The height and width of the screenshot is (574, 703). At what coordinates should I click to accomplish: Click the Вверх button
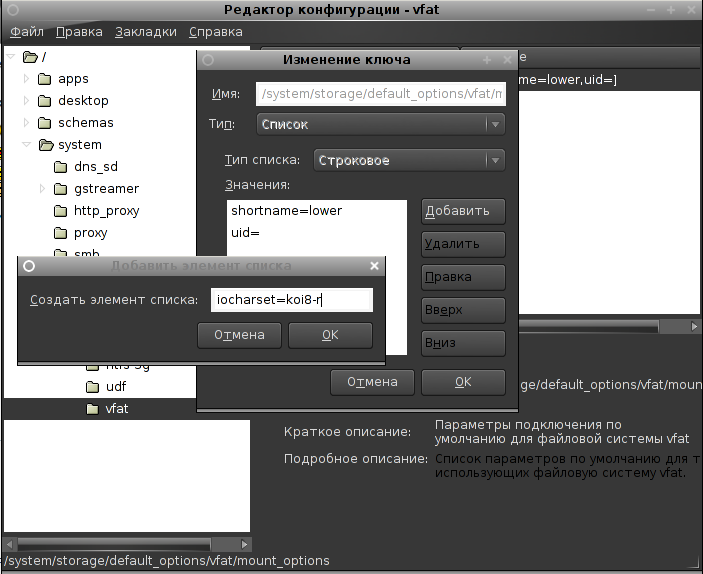coord(463,310)
